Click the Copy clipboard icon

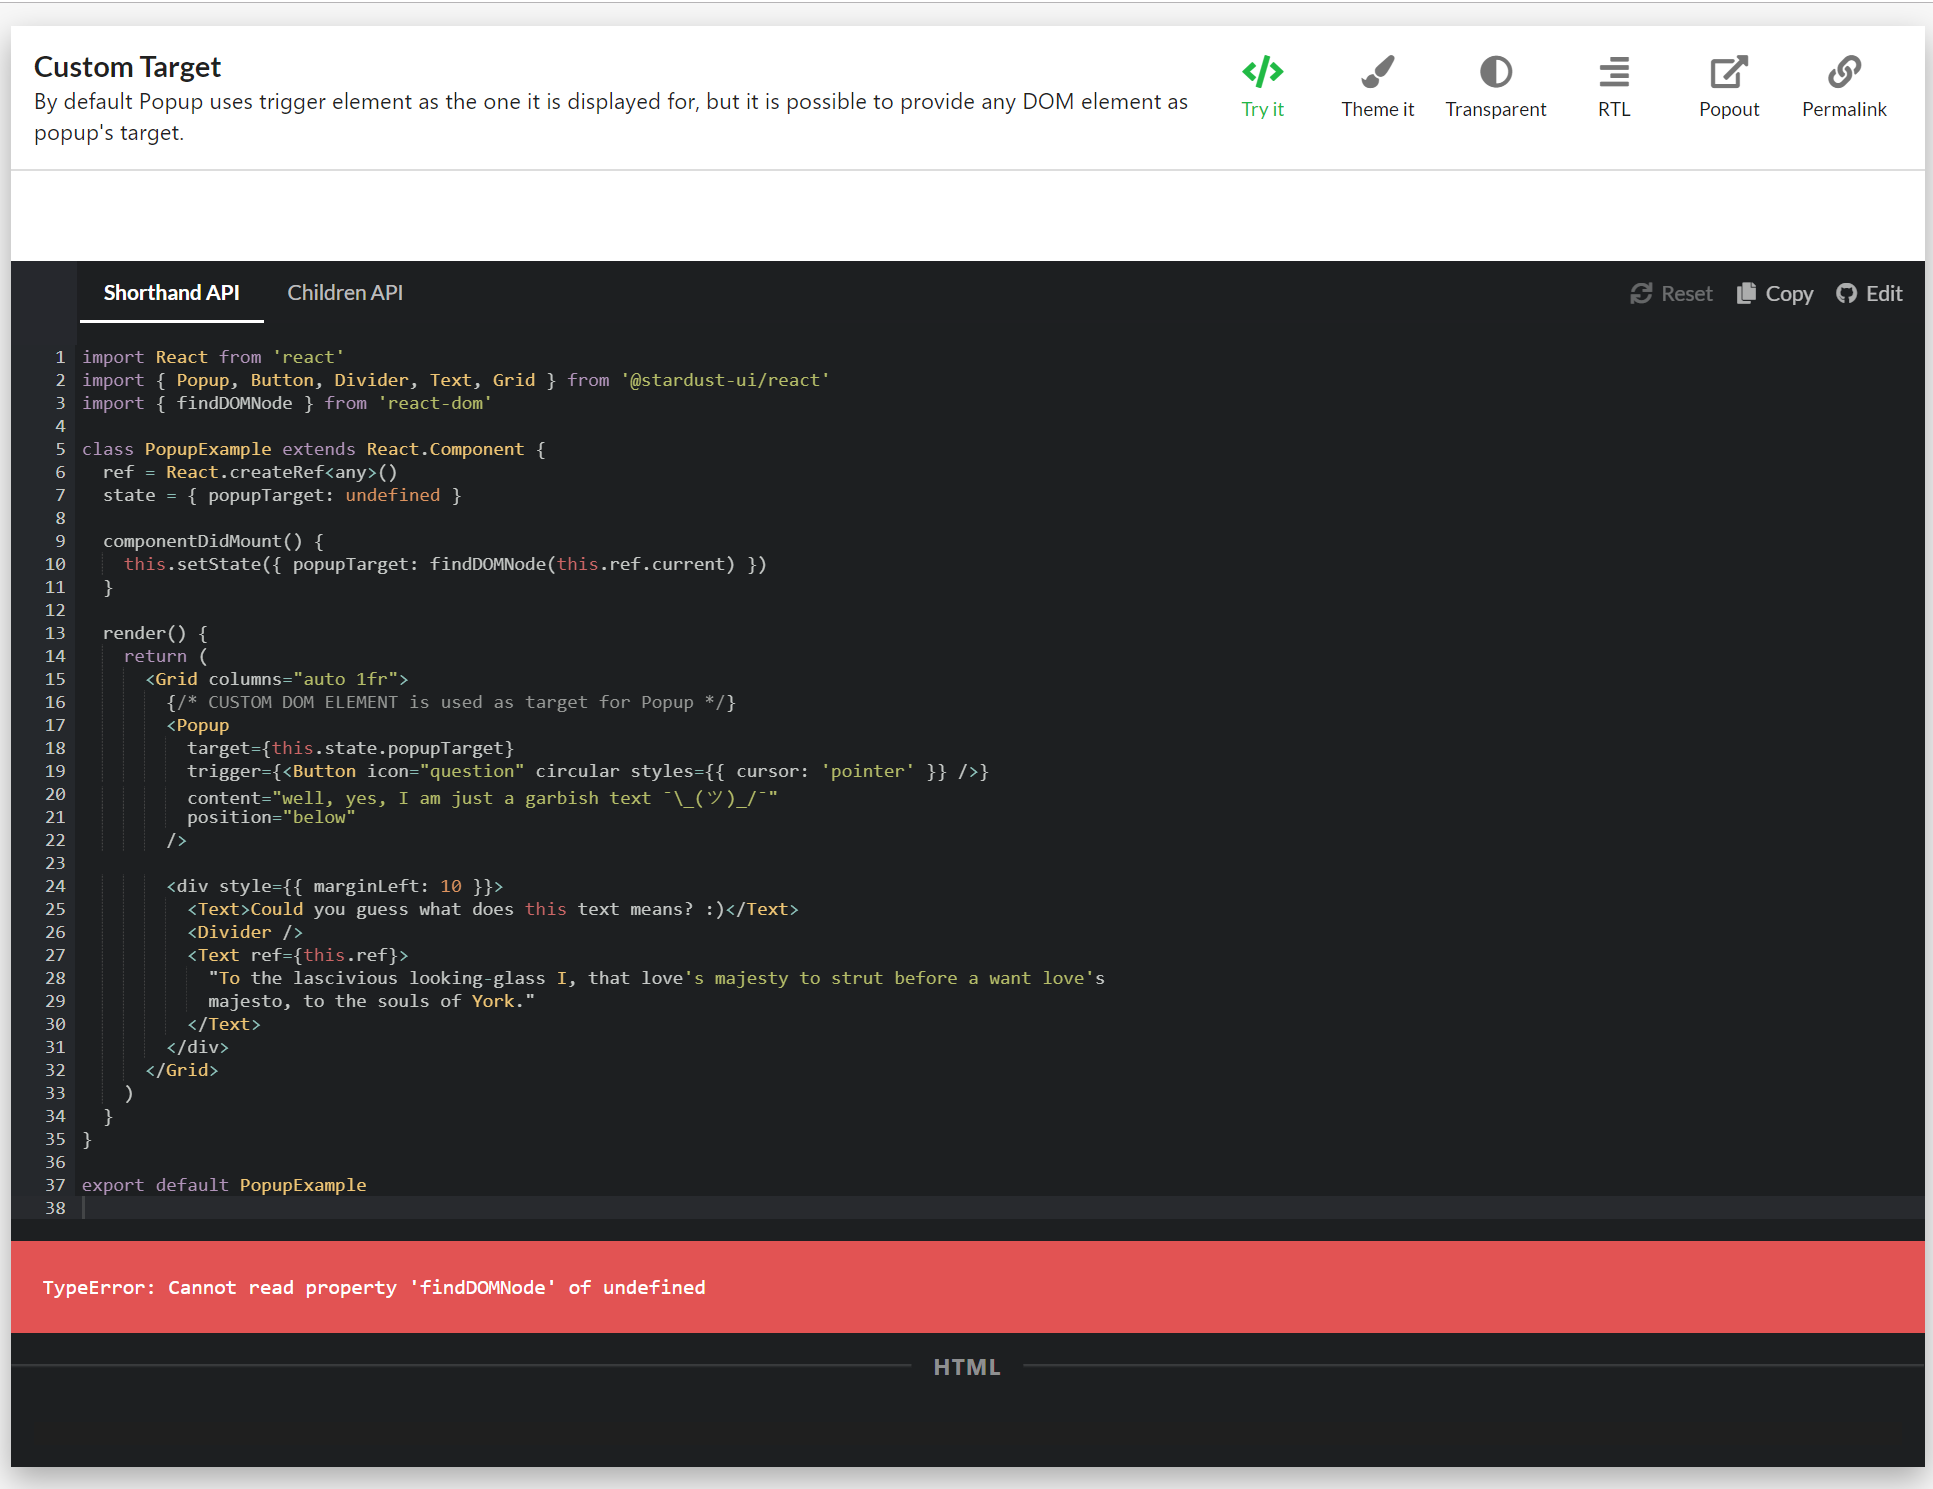(1746, 293)
